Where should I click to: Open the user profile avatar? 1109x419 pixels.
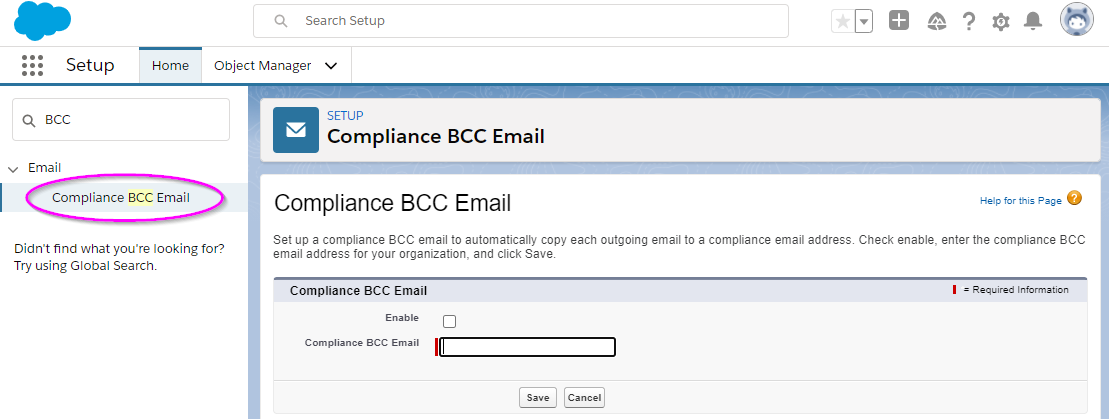pyautogui.click(x=1076, y=21)
